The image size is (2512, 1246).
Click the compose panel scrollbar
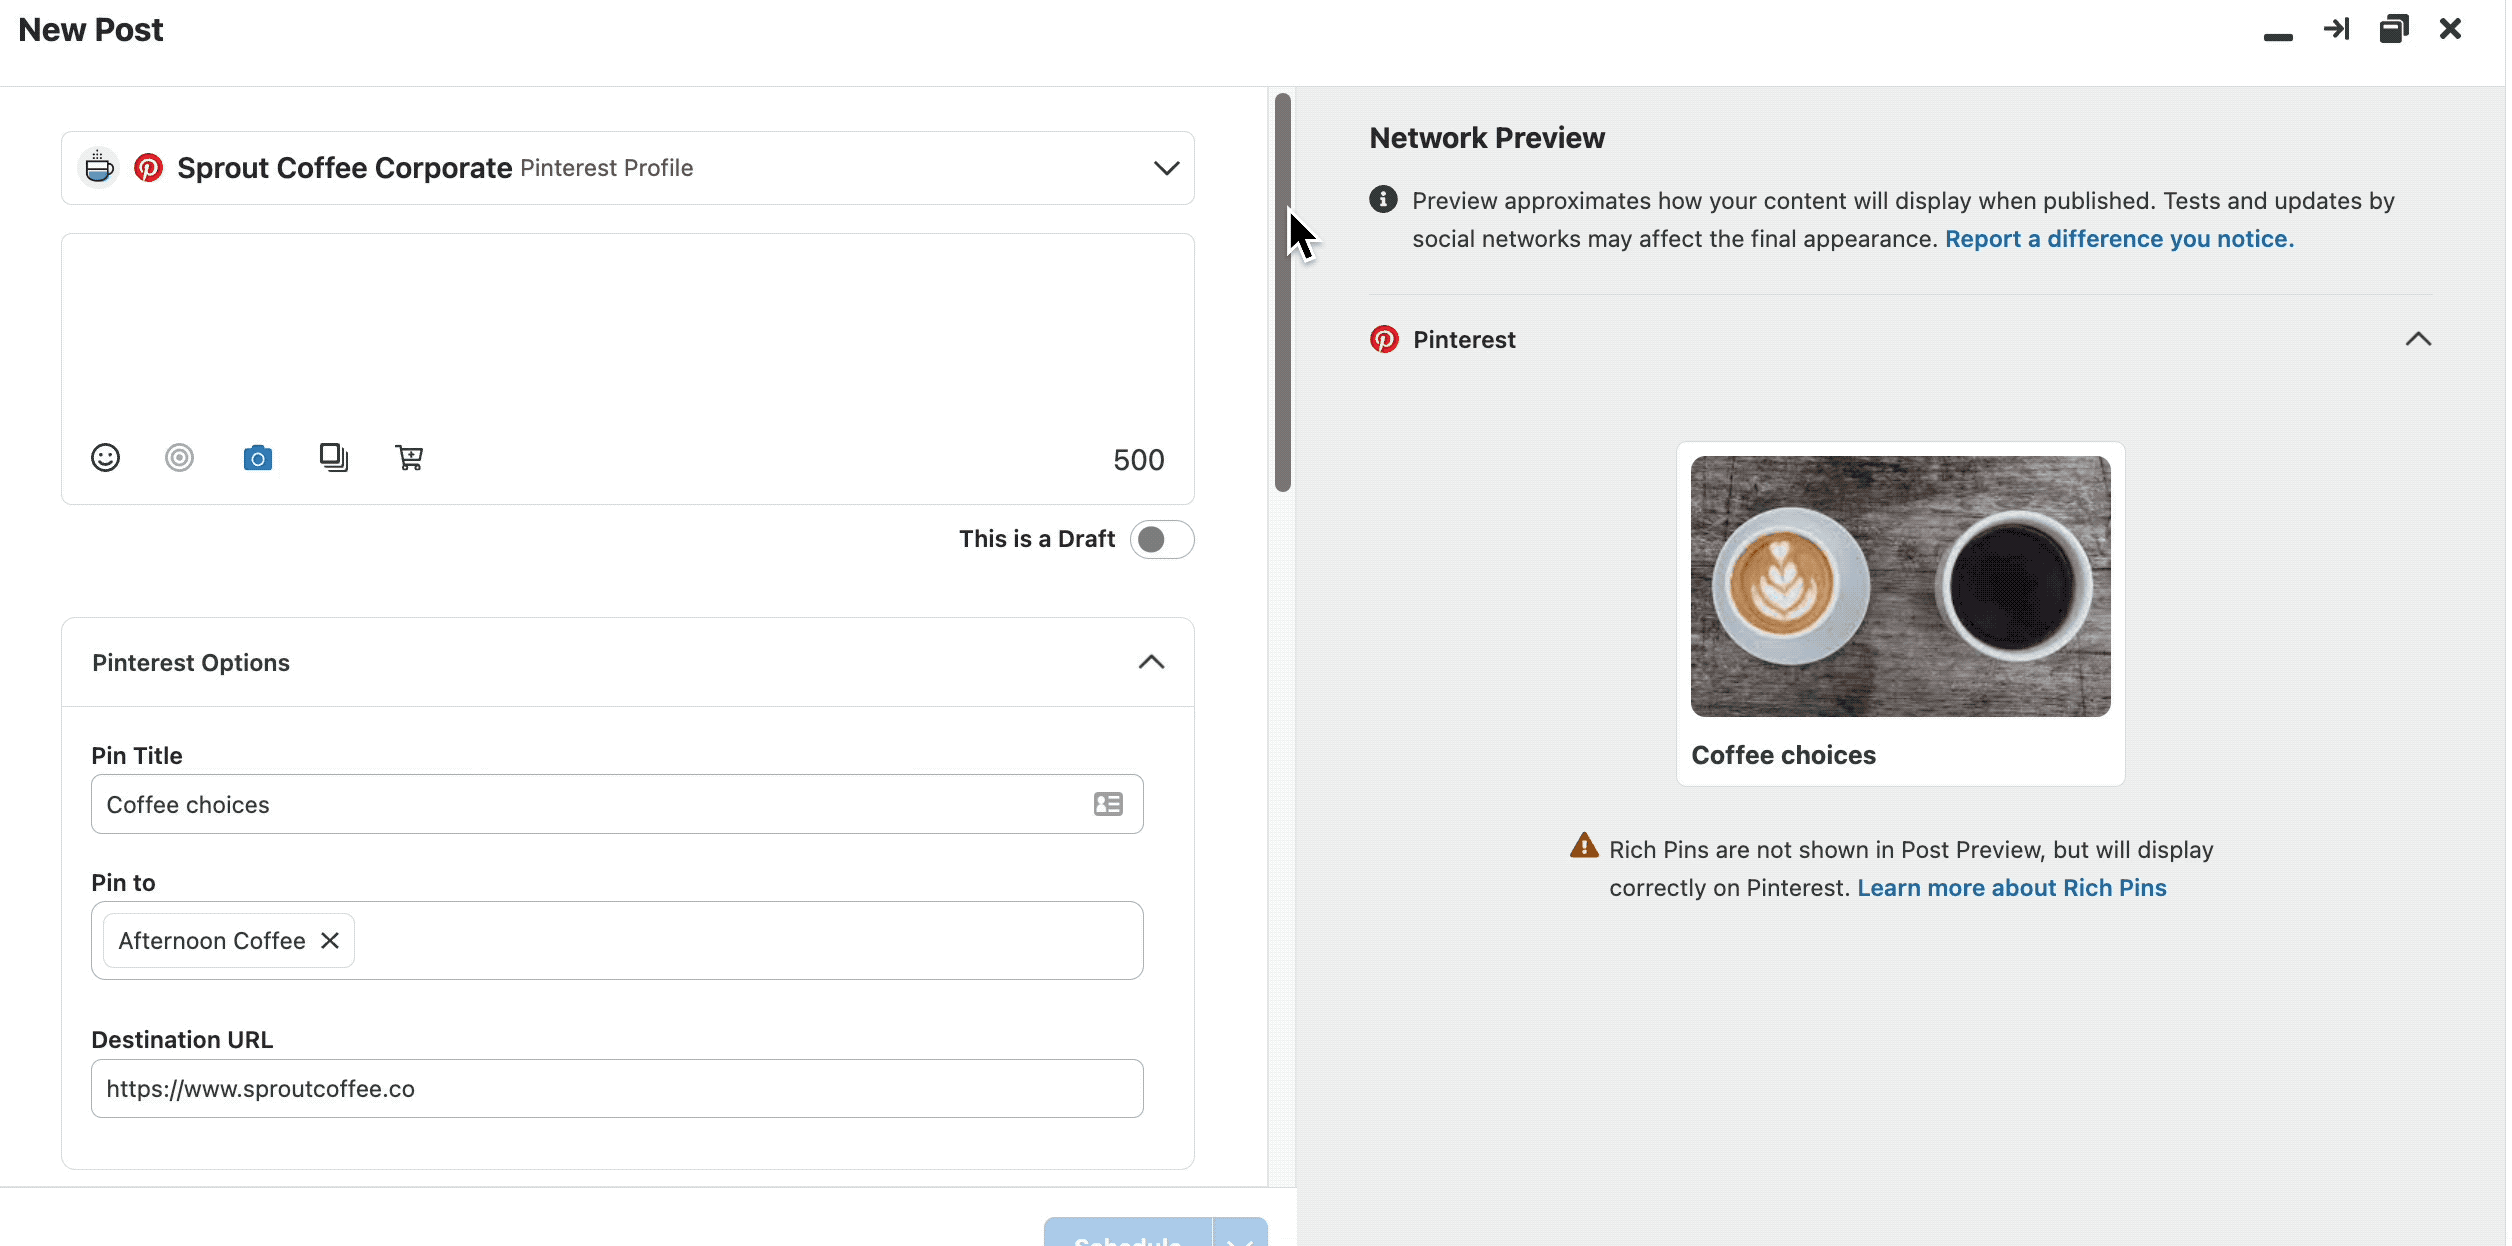pyautogui.click(x=1283, y=292)
